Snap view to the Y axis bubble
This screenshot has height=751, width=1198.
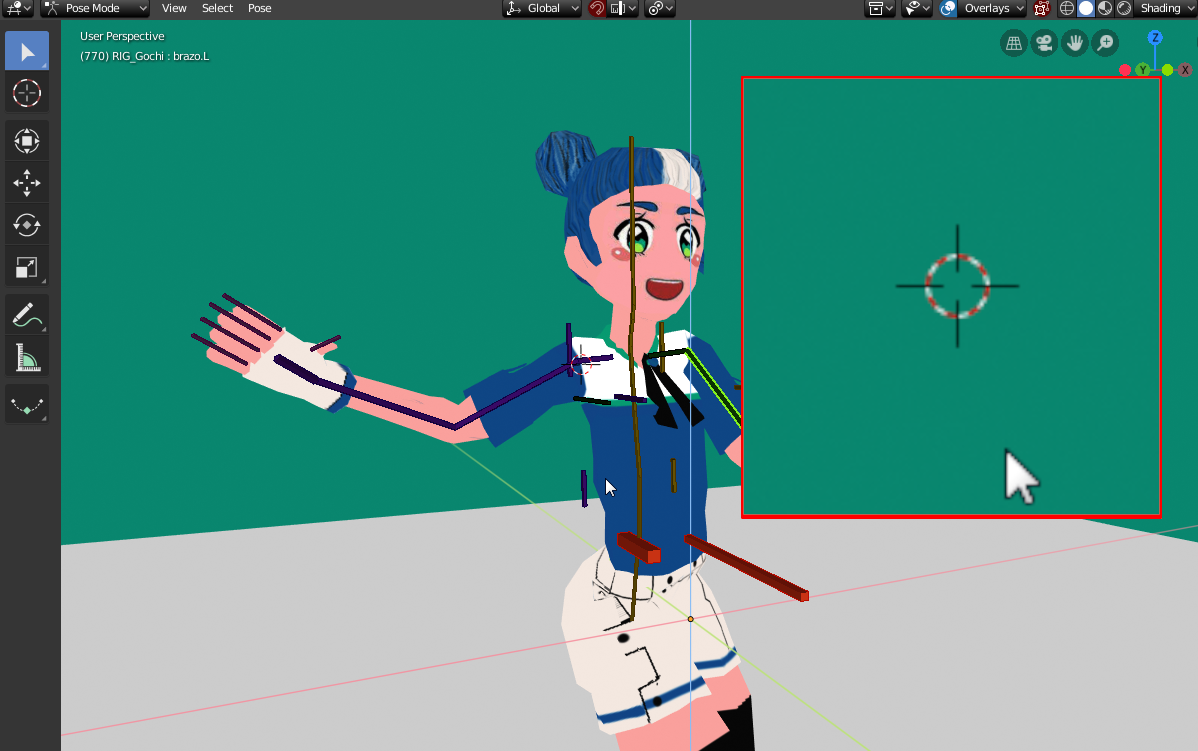tap(1143, 70)
